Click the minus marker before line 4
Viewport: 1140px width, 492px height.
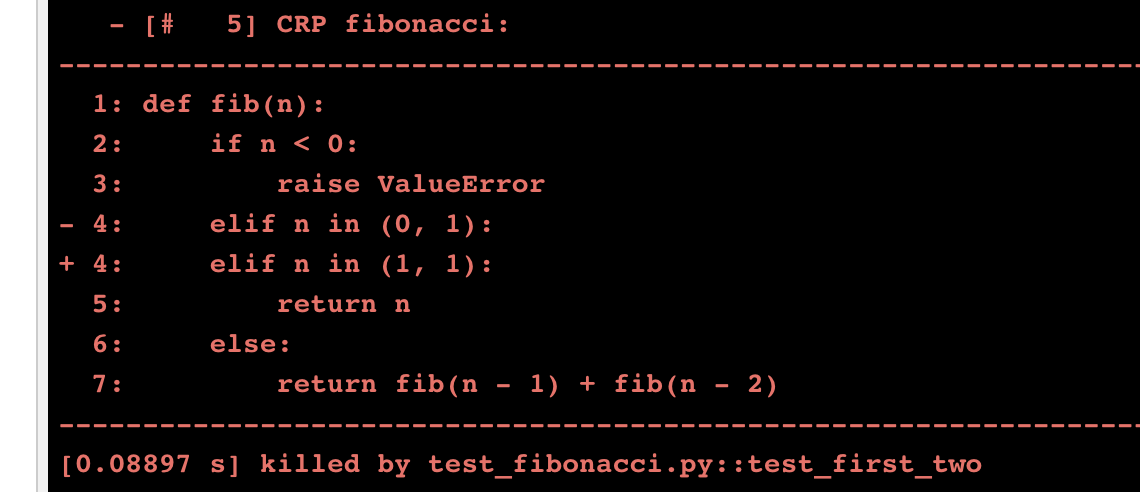point(66,224)
